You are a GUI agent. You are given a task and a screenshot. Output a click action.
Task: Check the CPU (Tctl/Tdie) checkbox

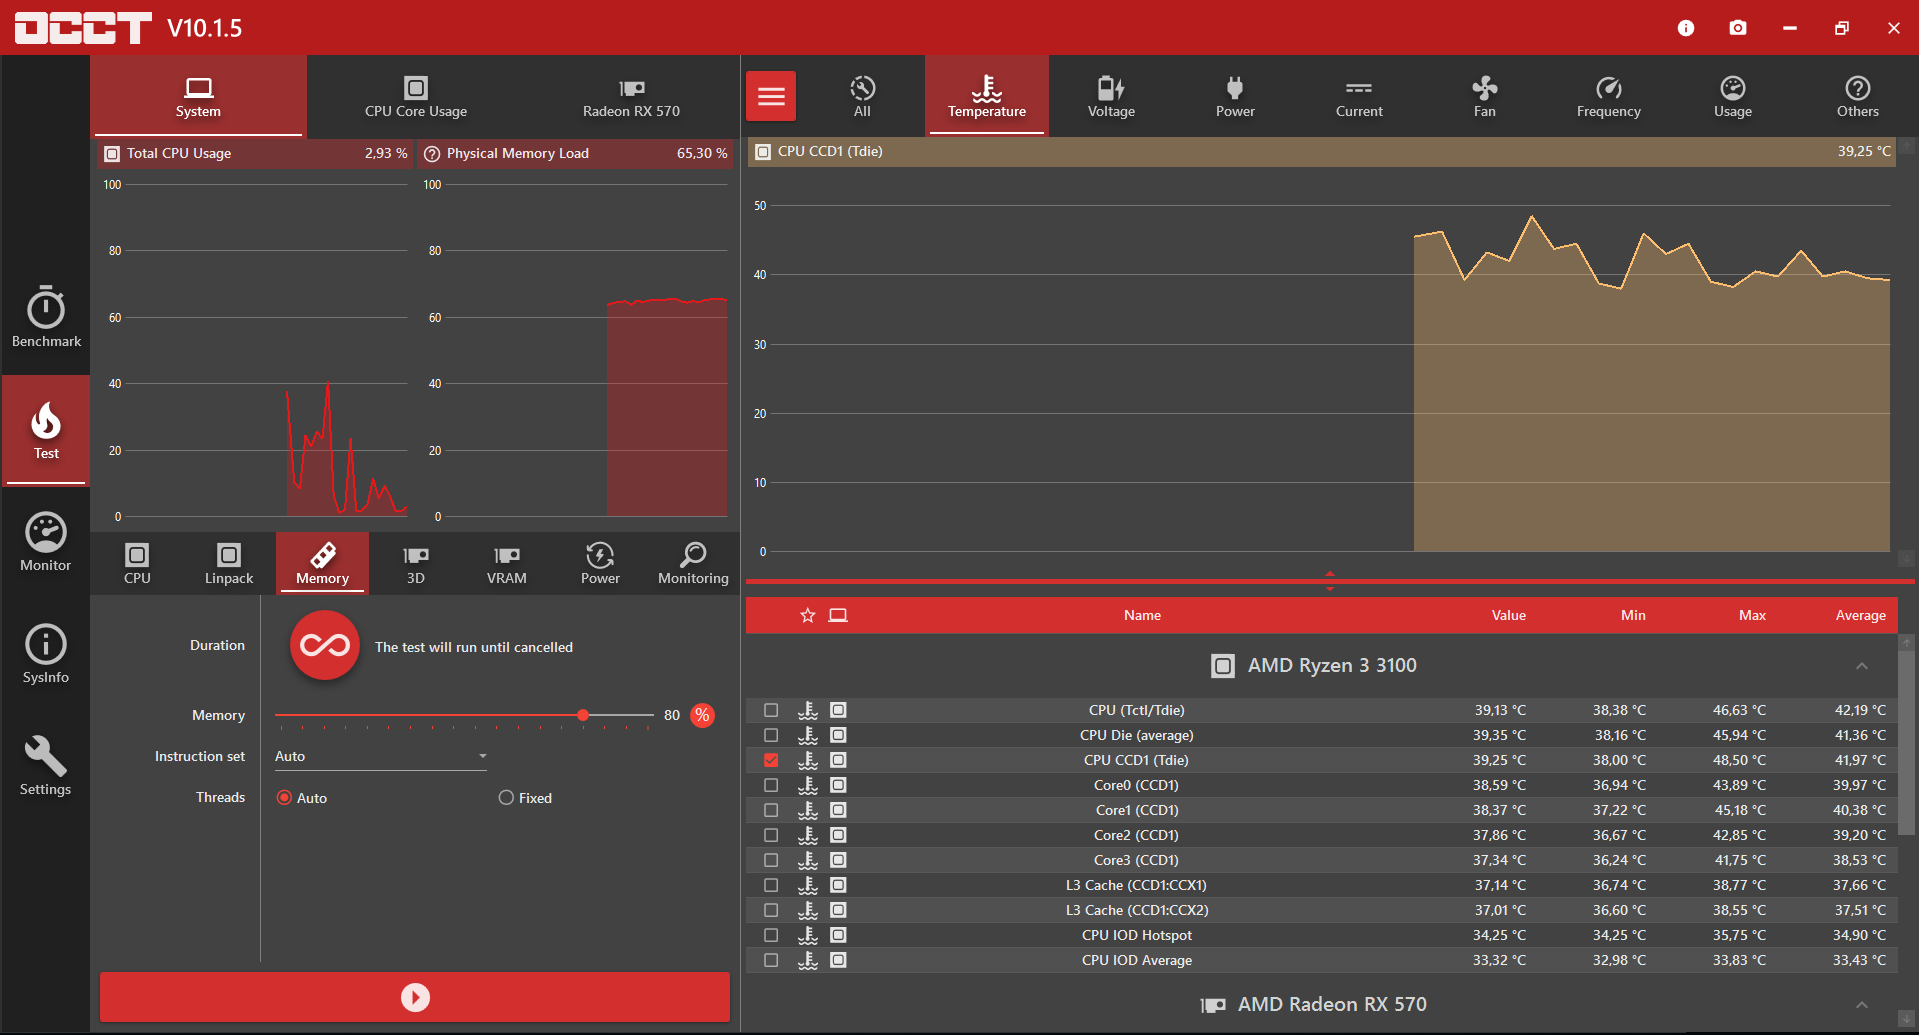[x=771, y=710]
